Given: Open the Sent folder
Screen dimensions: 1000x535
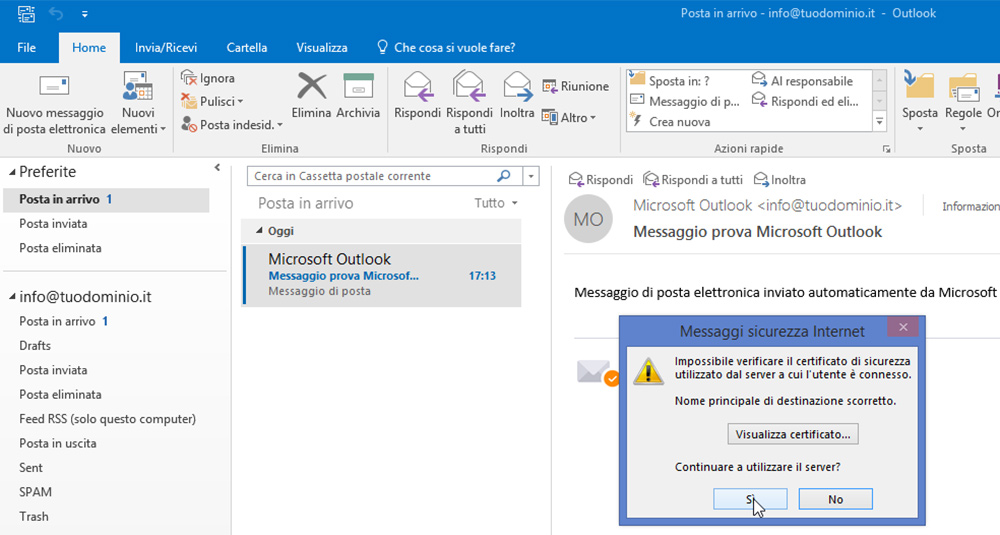Looking at the screenshot, I should click(x=31, y=467).
